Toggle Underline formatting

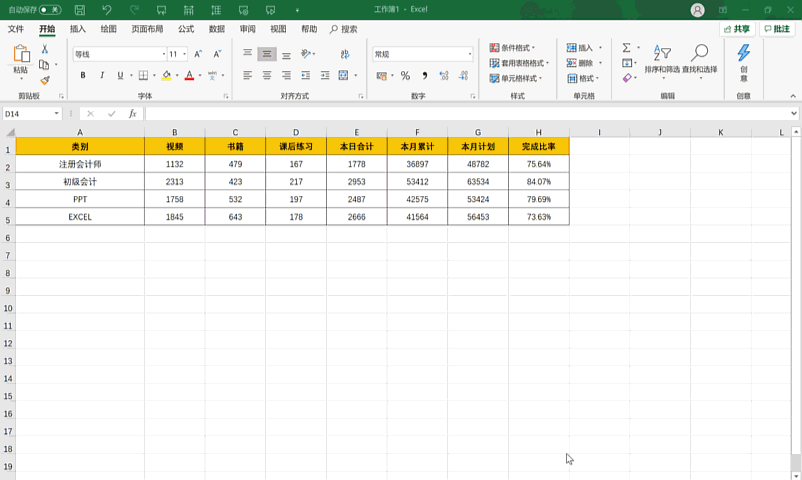120,75
